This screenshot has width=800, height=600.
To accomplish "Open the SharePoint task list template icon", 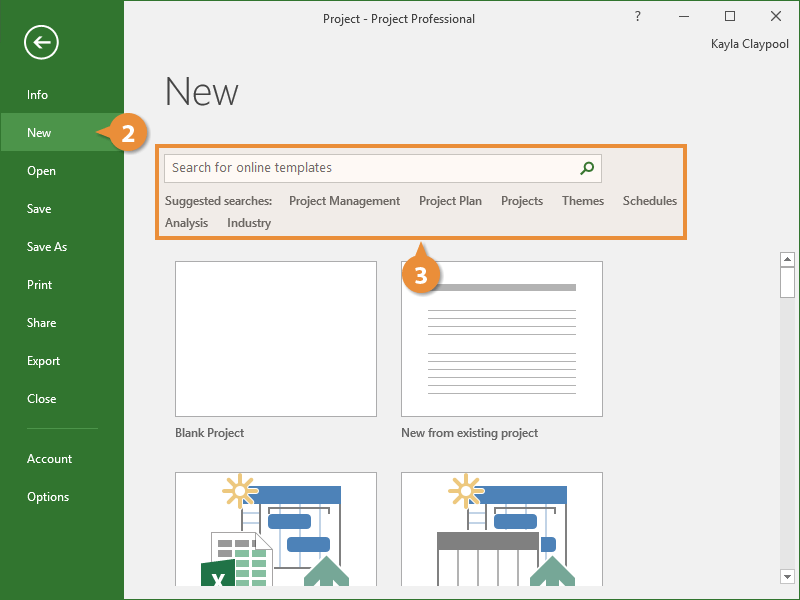I will click(502, 530).
